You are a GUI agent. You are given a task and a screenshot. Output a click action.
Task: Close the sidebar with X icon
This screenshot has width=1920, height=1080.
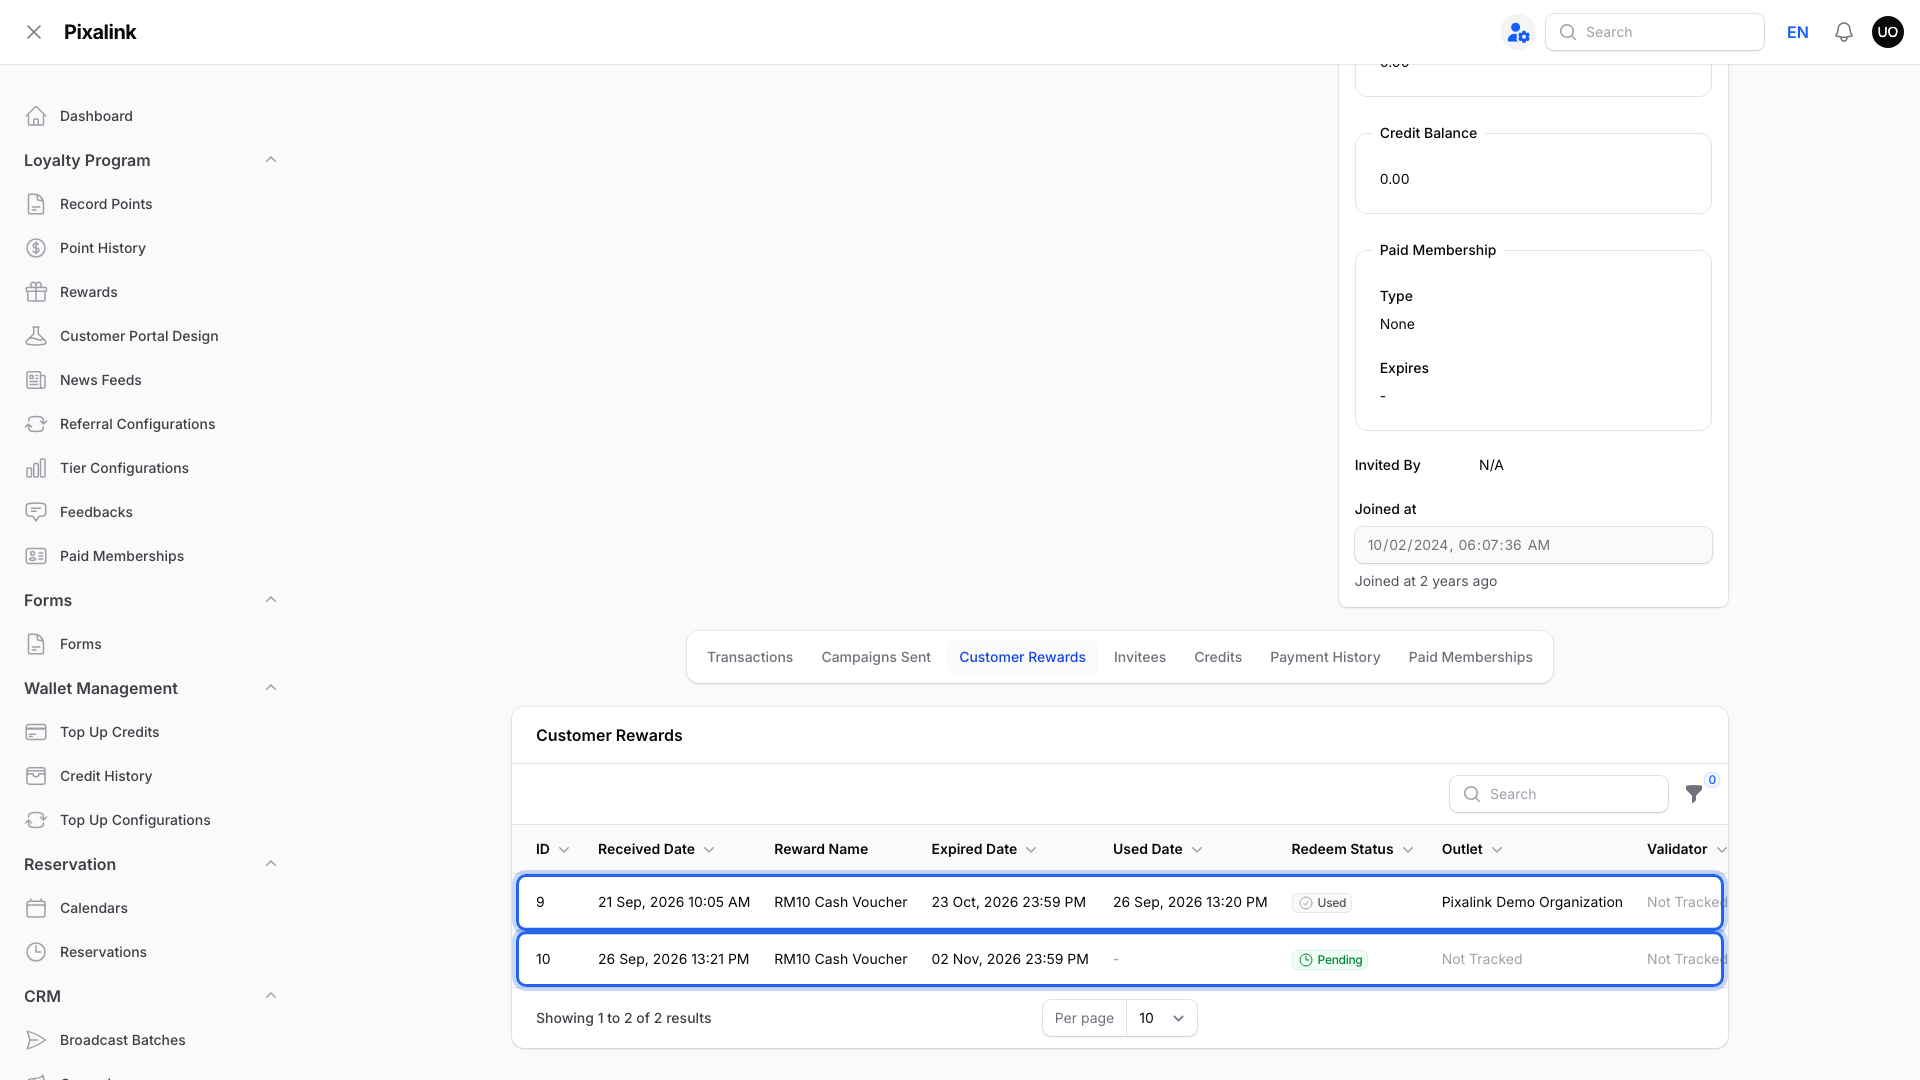[x=34, y=32]
